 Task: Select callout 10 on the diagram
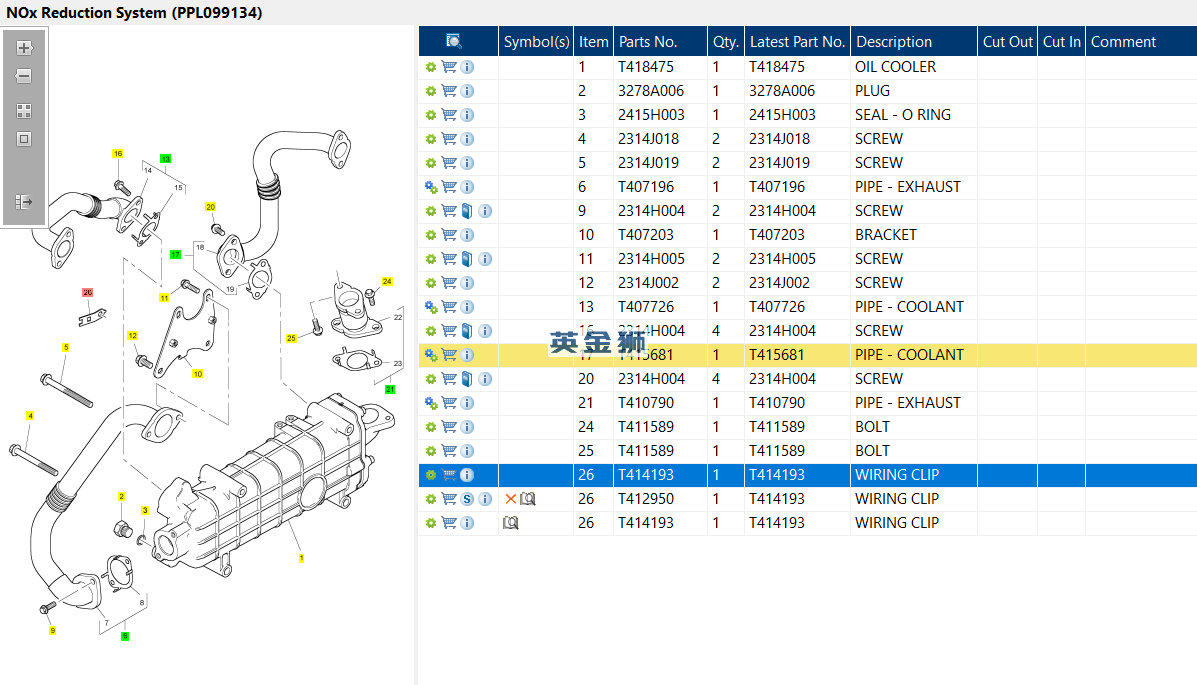(198, 374)
